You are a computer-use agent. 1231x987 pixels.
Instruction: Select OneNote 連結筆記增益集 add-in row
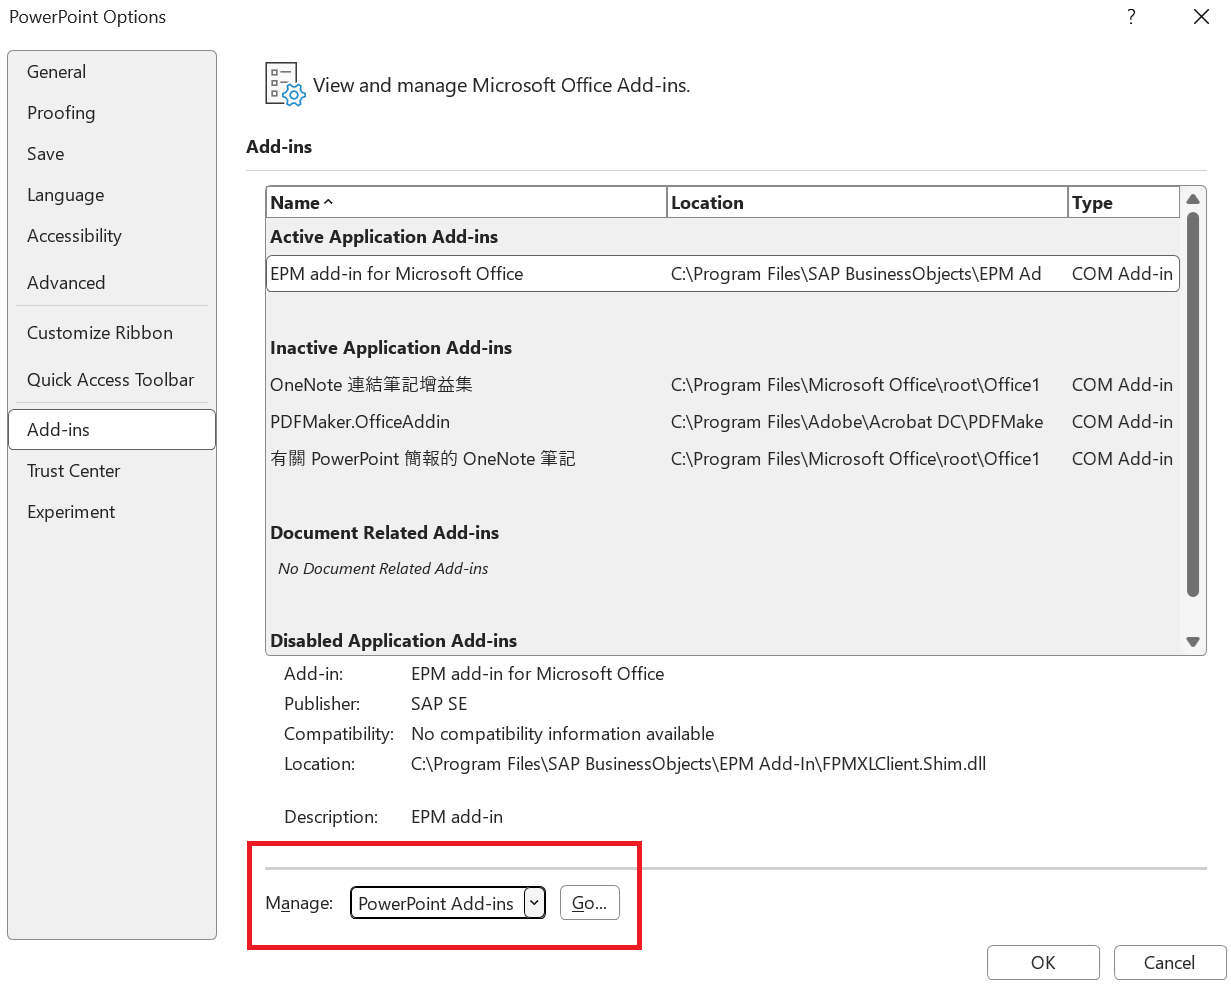click(722, 385)
